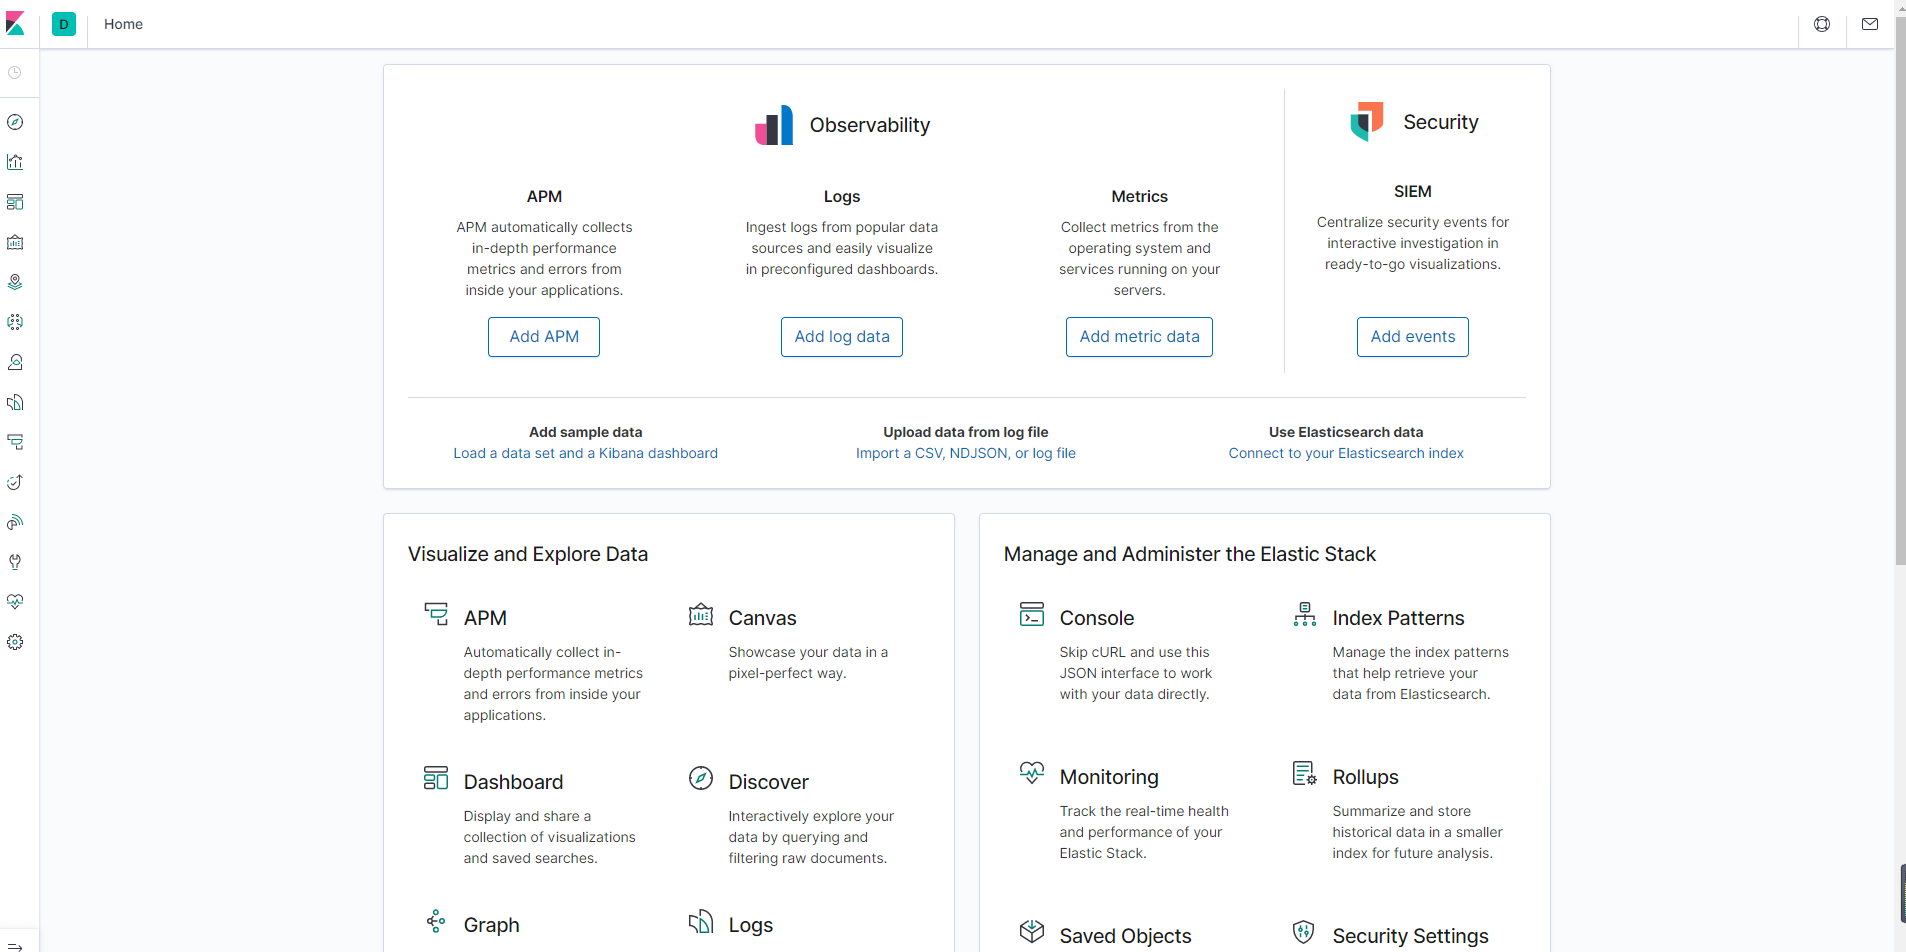Open the space selector D avatar
This screenshot has height=952, width=1906.
[x=64, y=24]
